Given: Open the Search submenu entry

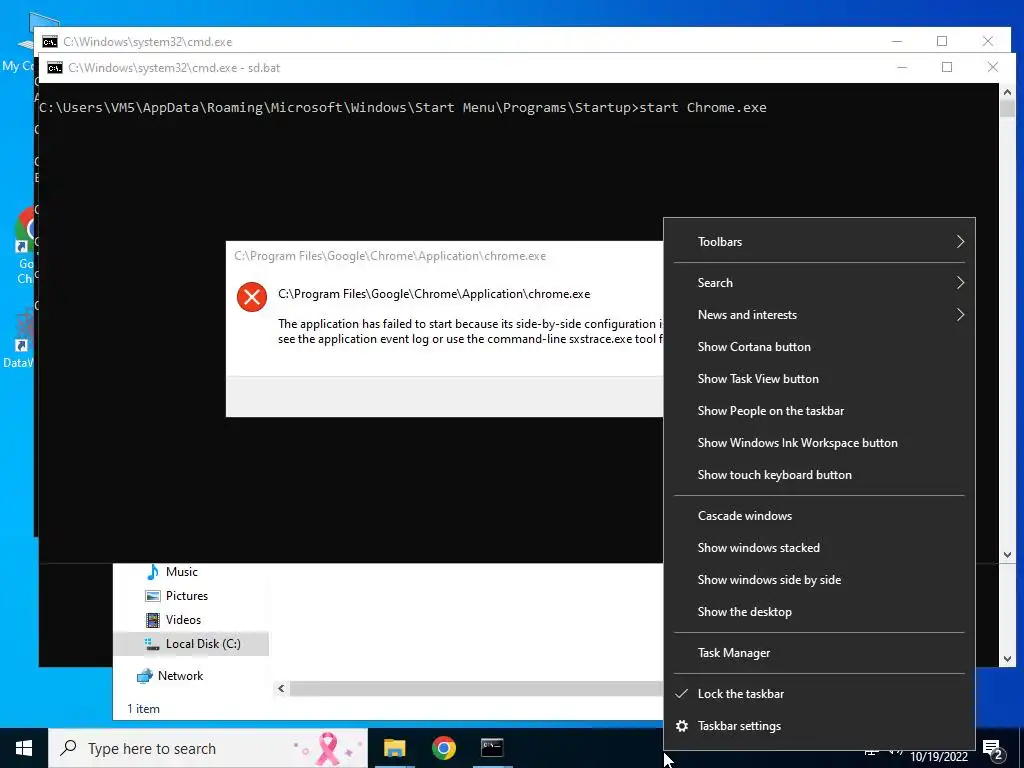Looking at the screenshot, I should coord(819,283).
